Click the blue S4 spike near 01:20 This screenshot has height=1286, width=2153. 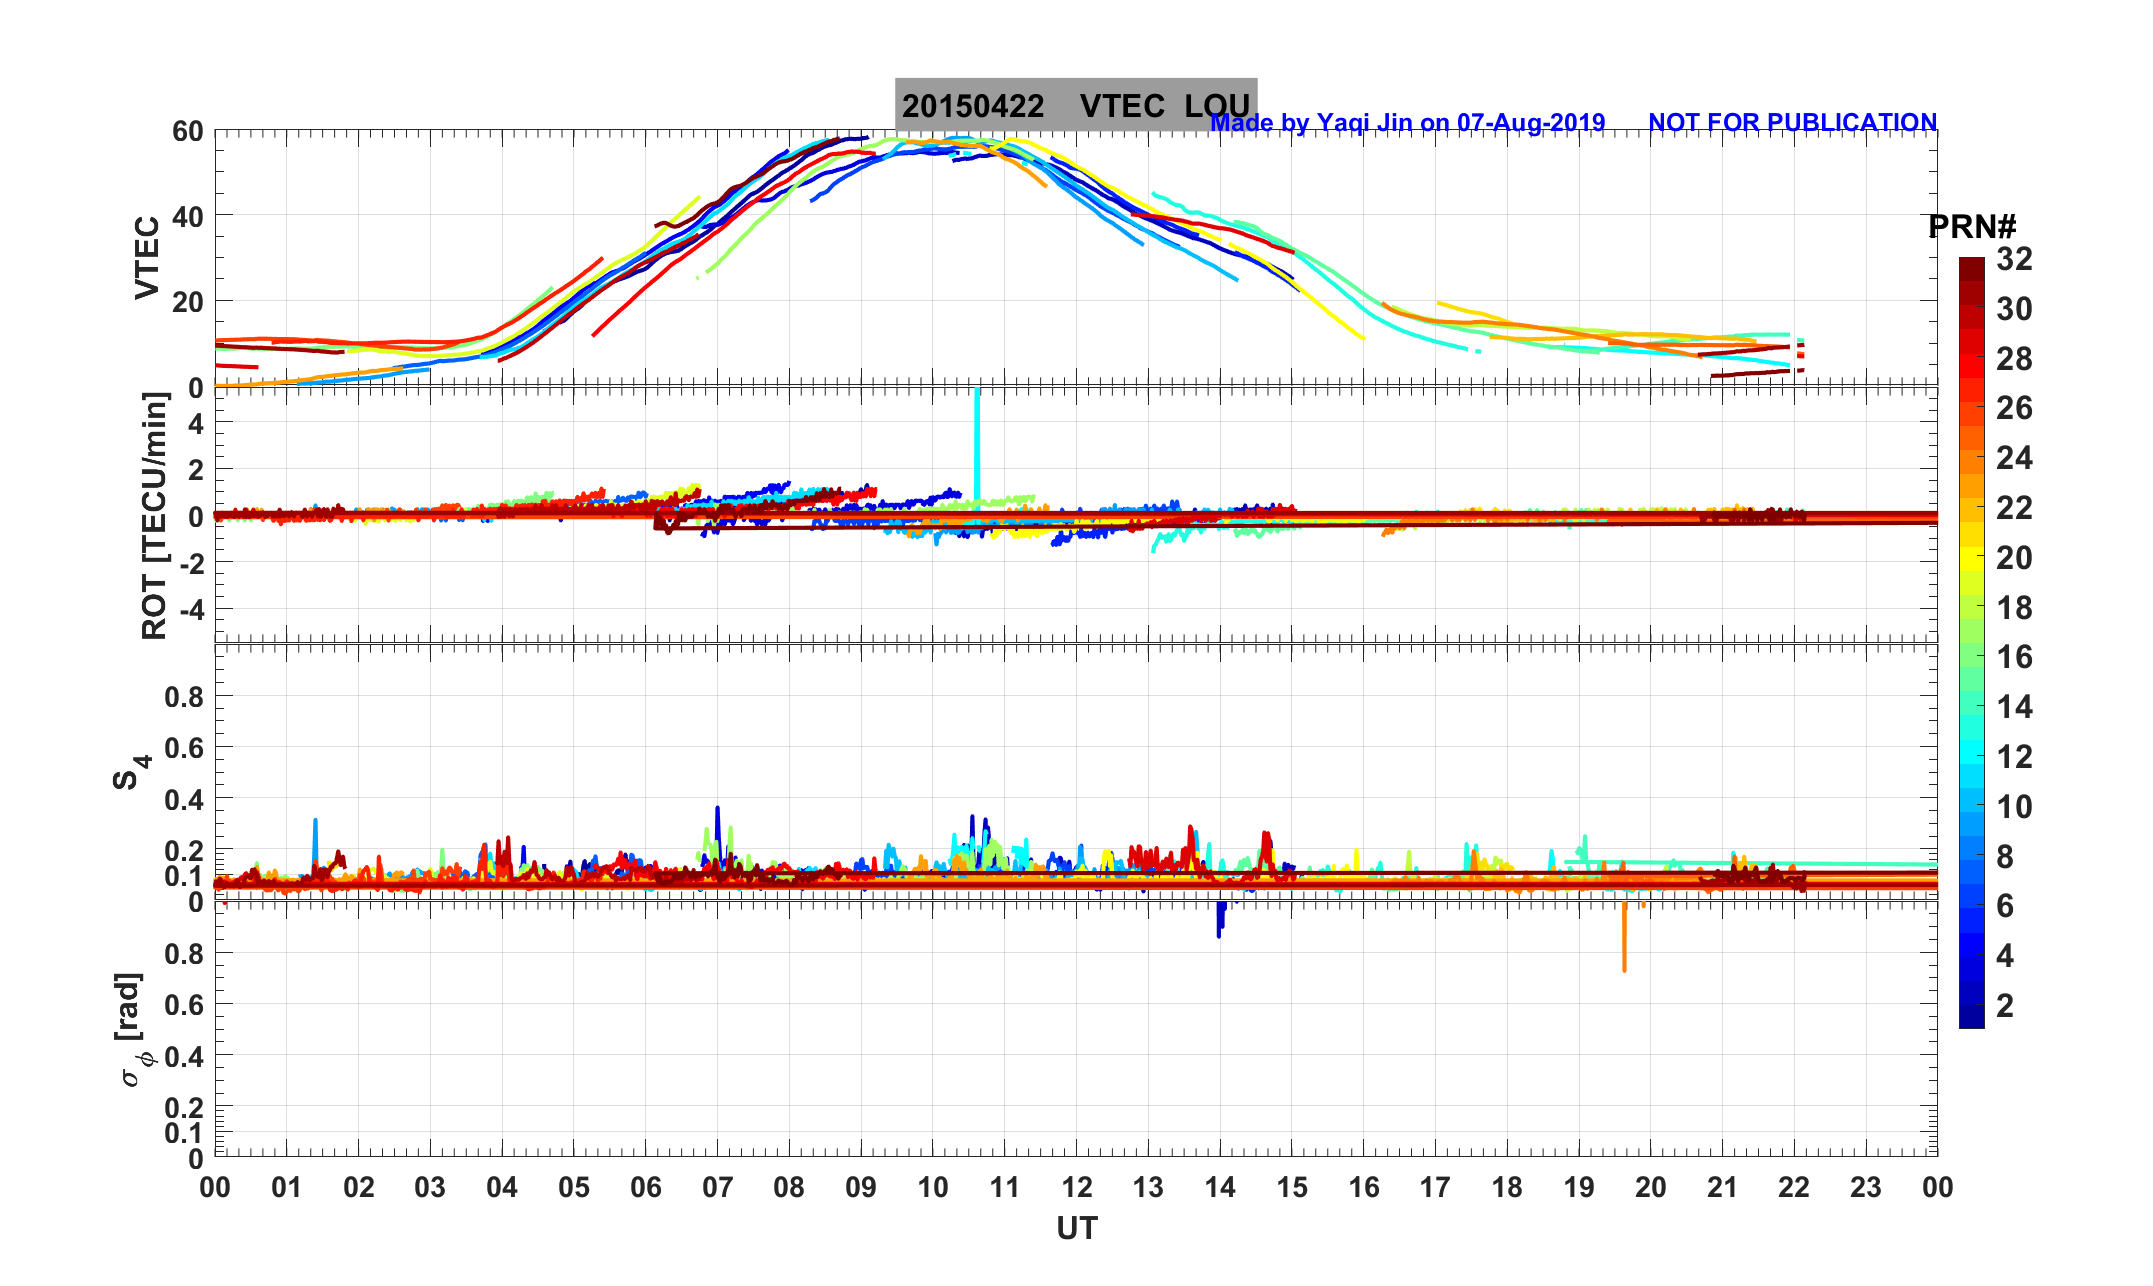point(315,840)
